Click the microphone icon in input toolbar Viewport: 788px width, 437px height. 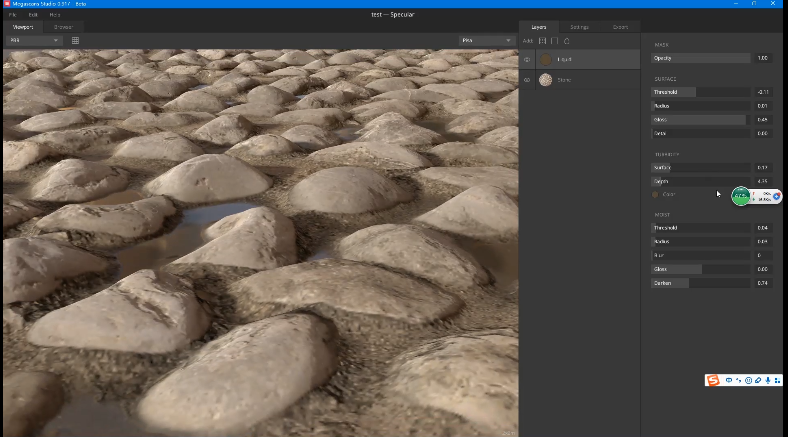tap(767, 380)
